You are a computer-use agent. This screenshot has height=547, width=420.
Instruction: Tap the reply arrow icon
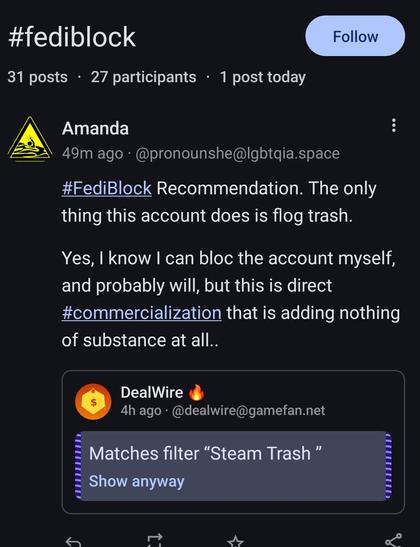pos(73,542)
